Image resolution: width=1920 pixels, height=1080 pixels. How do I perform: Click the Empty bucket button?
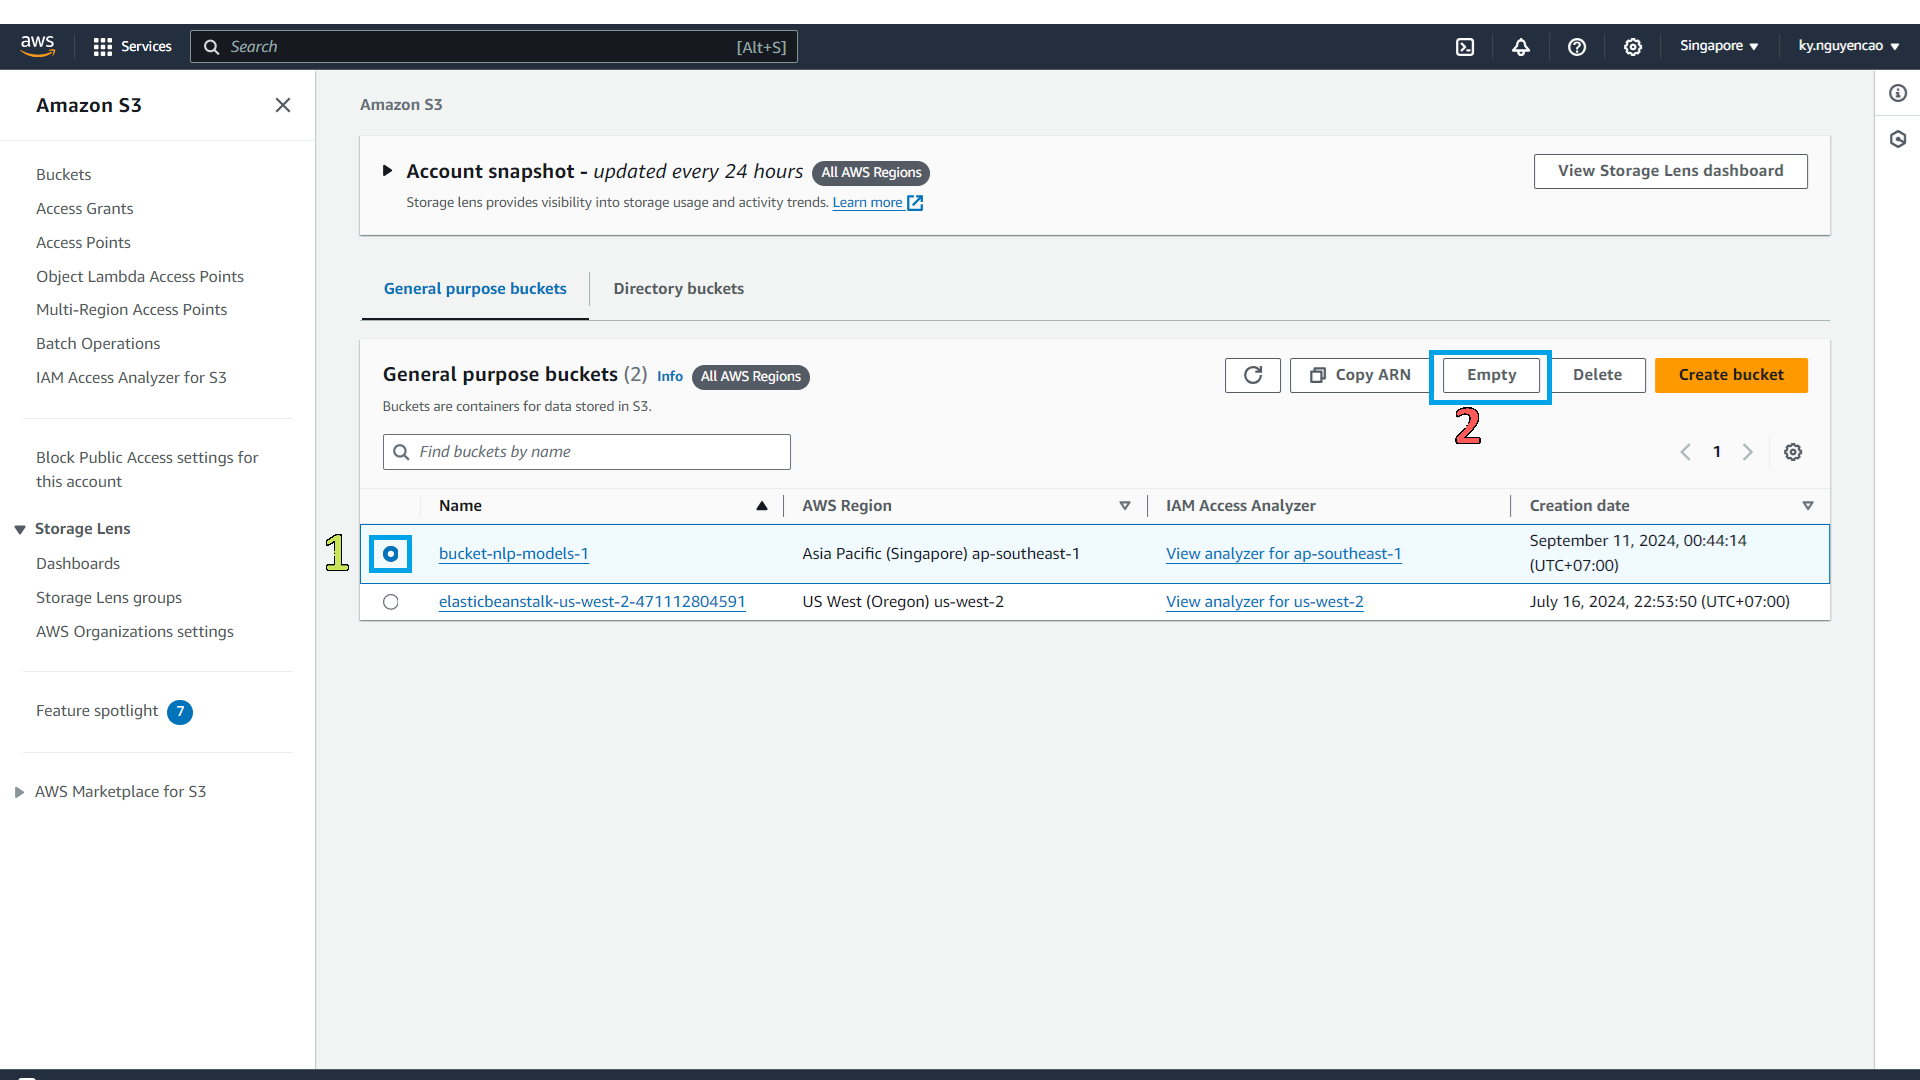[x=1491, y=375]
